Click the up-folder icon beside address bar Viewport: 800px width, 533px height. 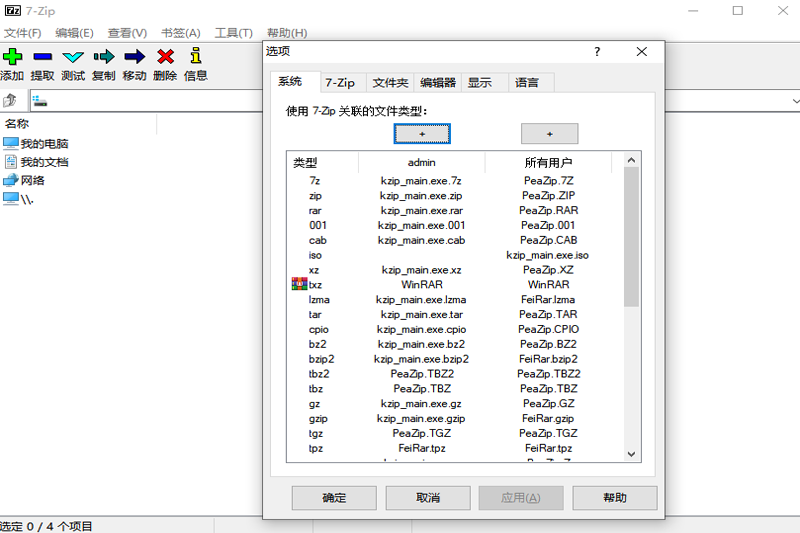tap(11, 101)
